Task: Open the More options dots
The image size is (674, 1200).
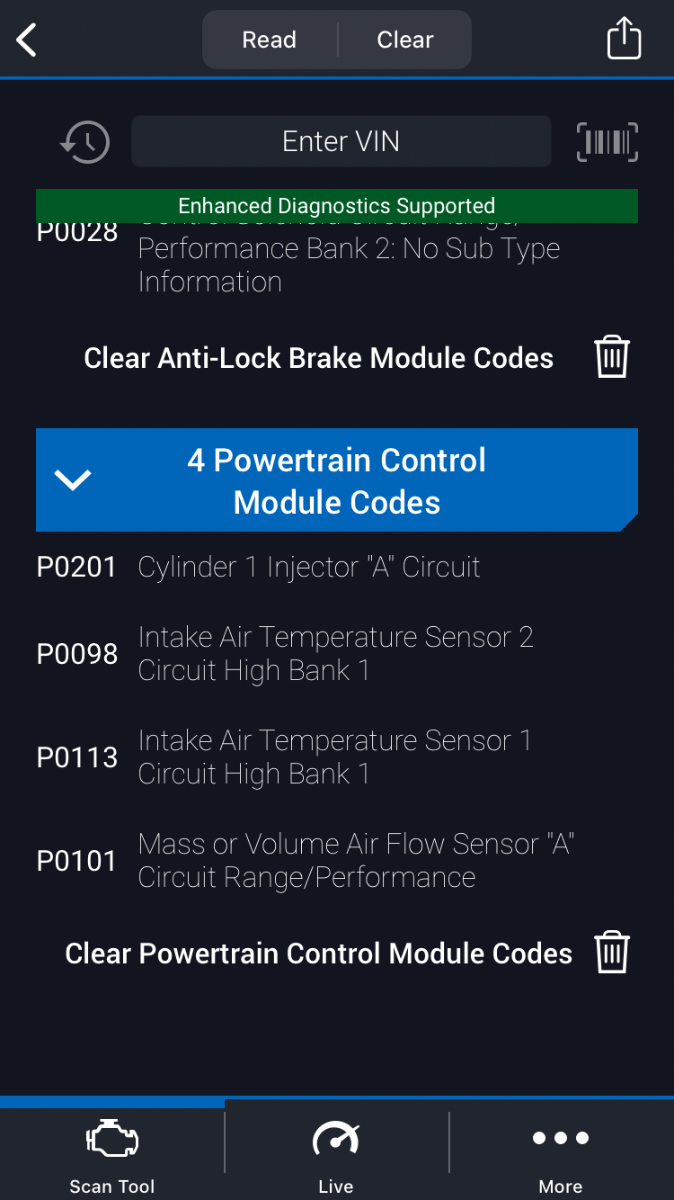Action: 560,1138
